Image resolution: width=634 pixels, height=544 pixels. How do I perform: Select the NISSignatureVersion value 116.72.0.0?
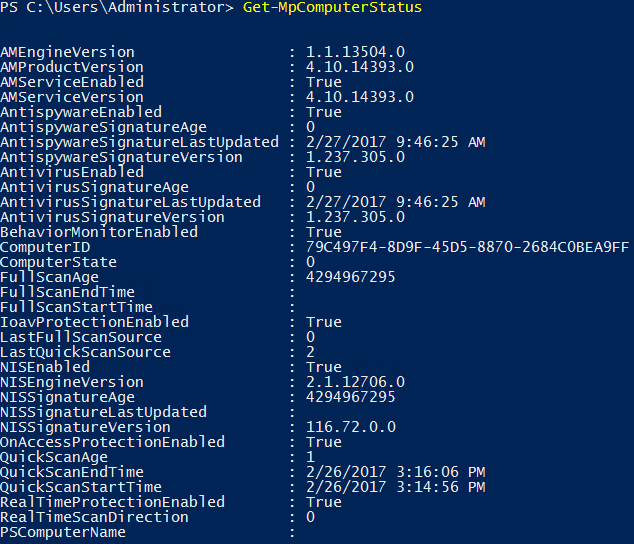(351, 427)
